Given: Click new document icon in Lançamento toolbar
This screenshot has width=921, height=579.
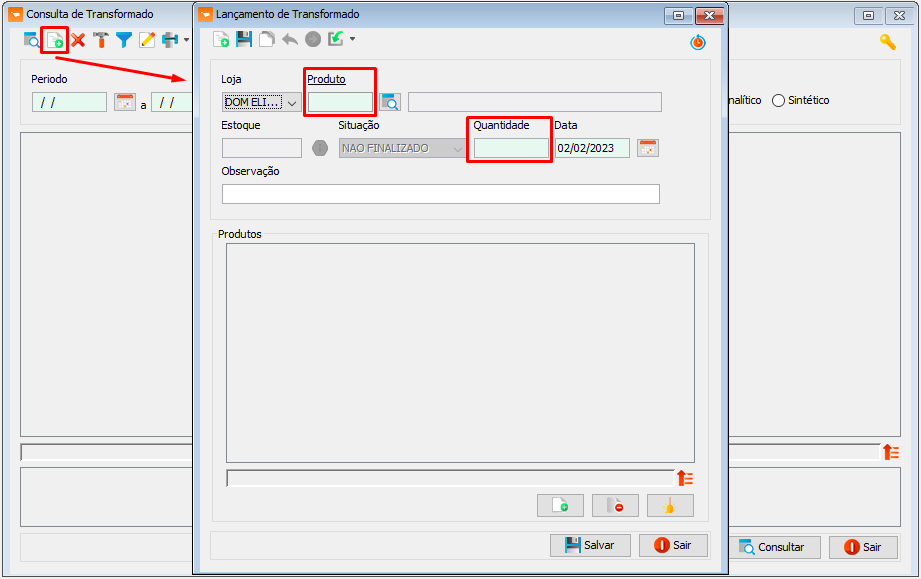Looking at the screenshot, I should click(x=221, y=39).
